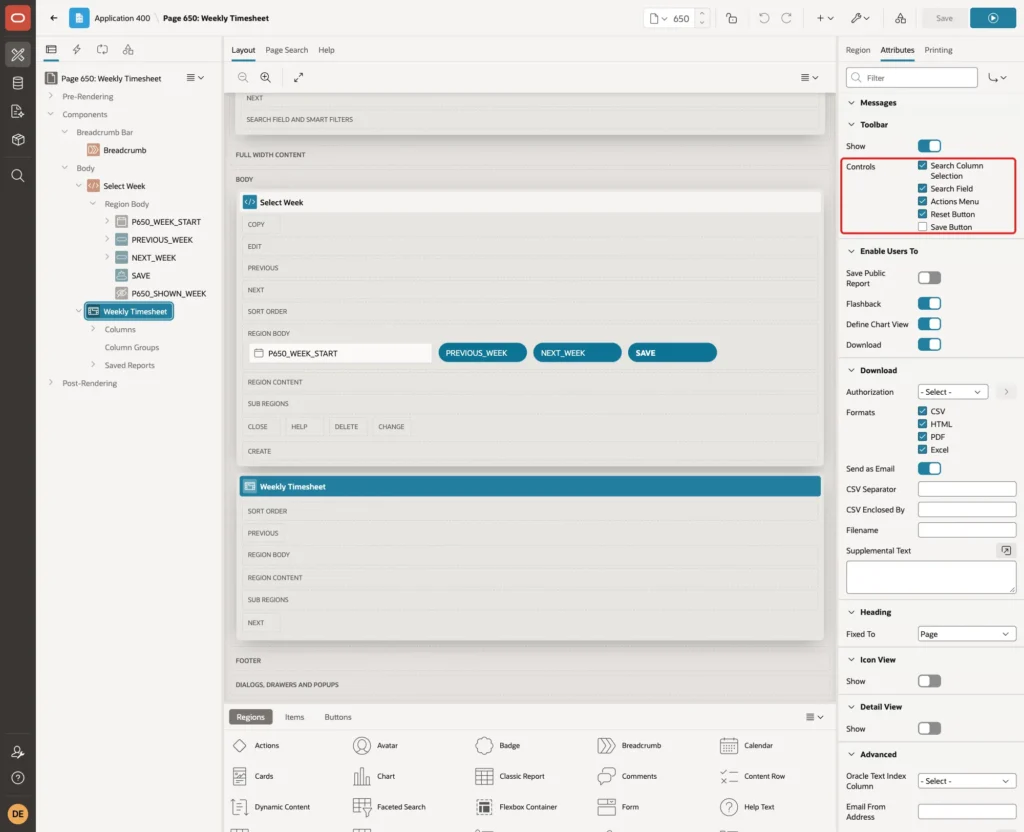Viewport: 1024px width, 832px height.
Task: Uncheck the PDF download format
Action: click(x=922, y=436)
